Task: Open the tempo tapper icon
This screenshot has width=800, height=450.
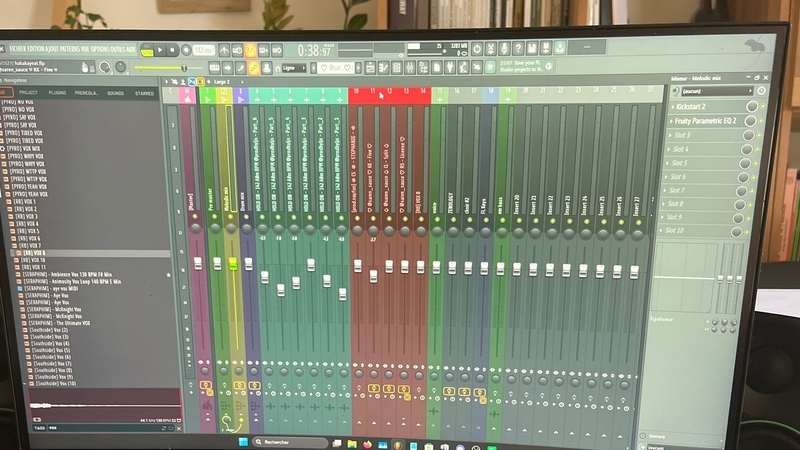Action: (x=463, y=67)
